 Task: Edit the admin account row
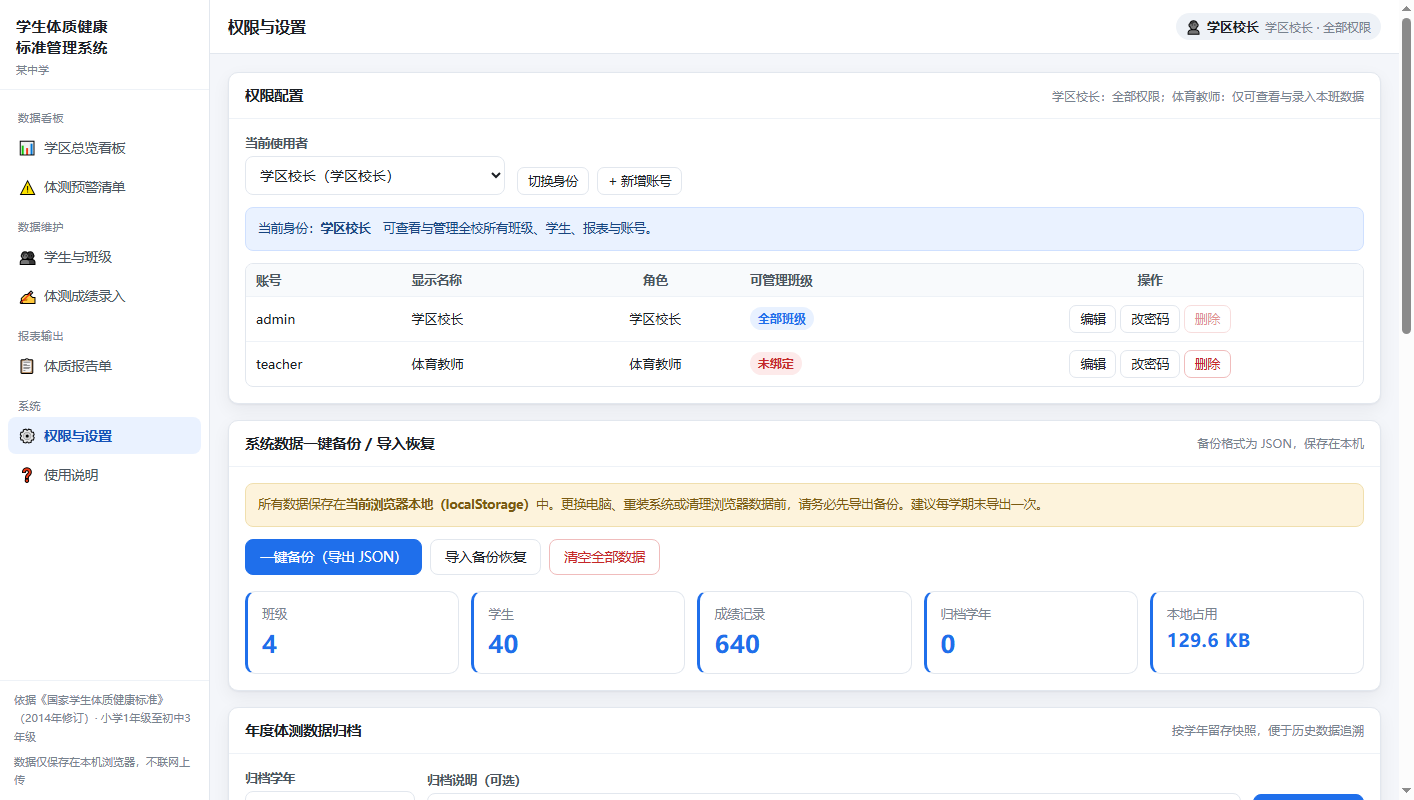pos(1092,319)
